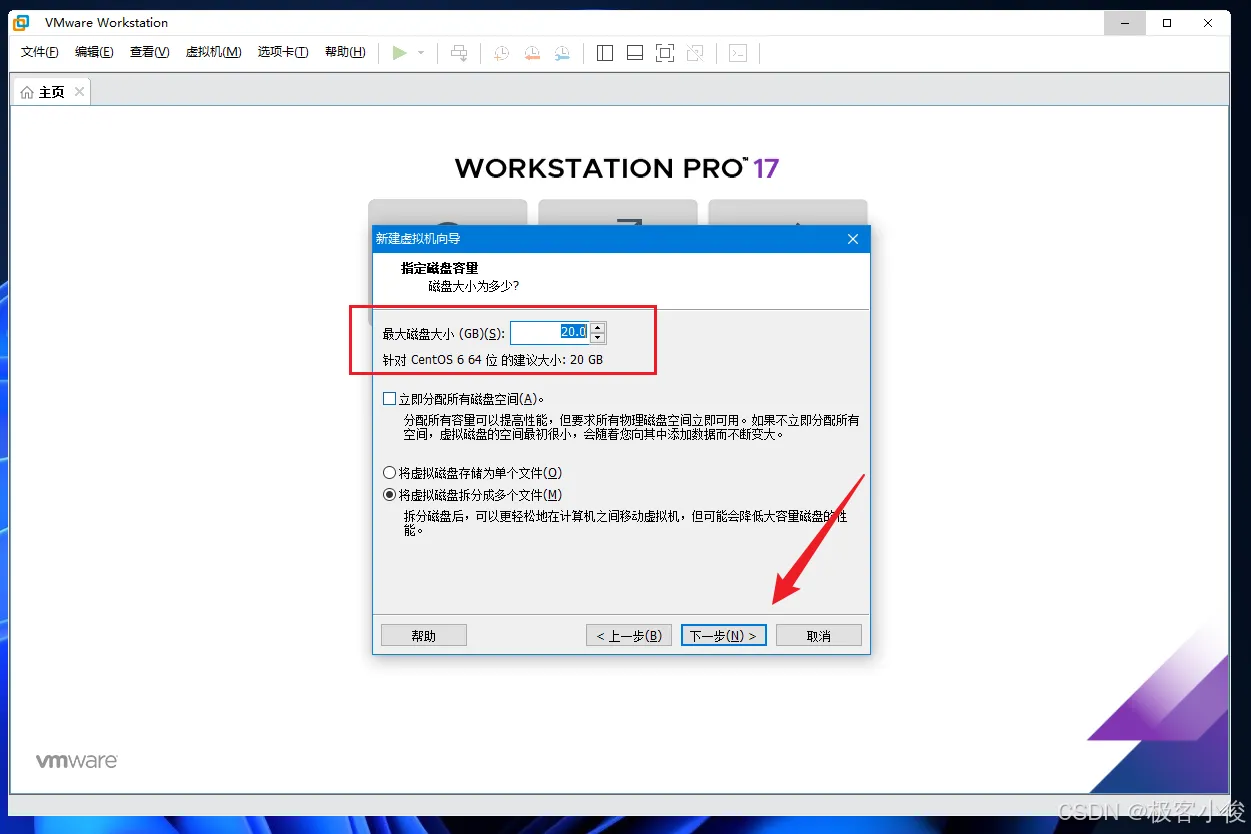Open the power options dropdown arrow
1251x834 pixels.
point(421,53)
